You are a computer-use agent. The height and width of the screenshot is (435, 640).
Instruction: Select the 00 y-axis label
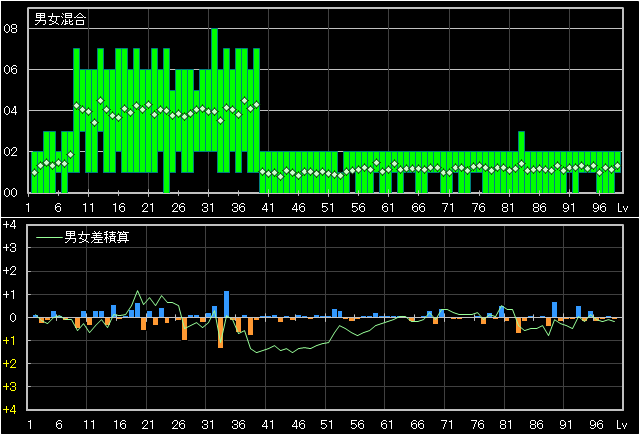(x=10, y=192)
